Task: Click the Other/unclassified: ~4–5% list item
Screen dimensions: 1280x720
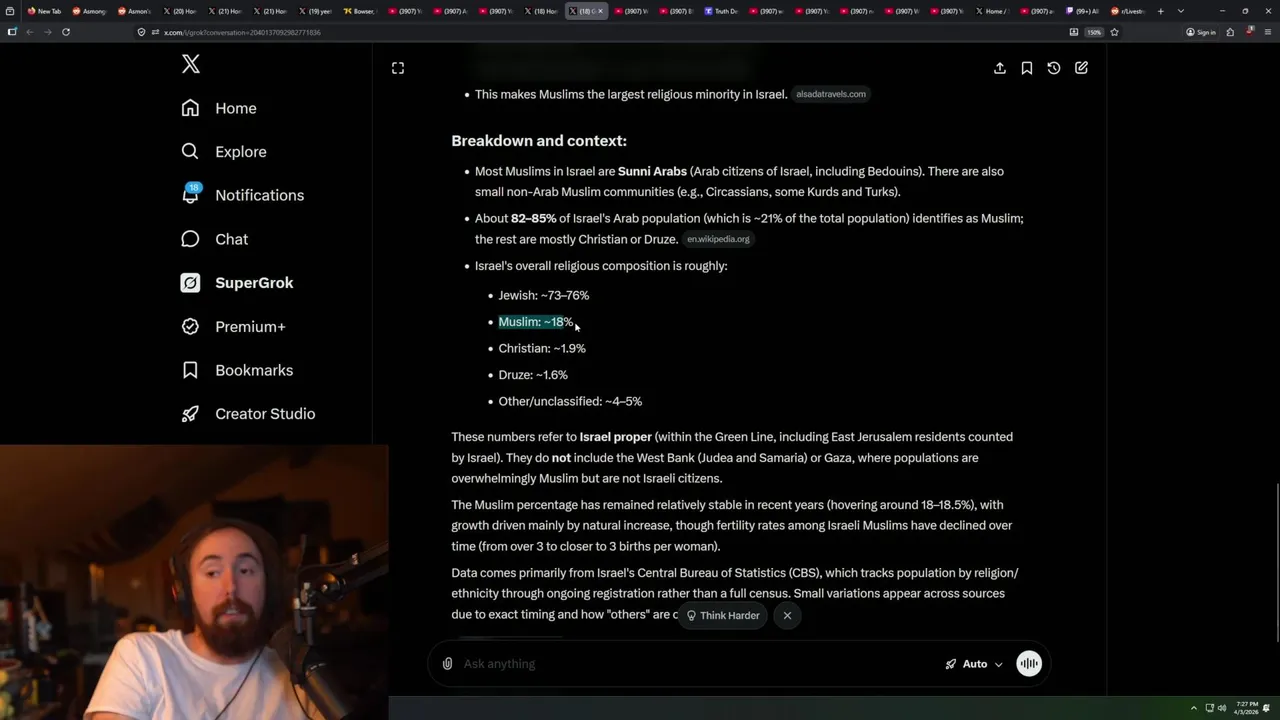Action: [x=570, y=401]
